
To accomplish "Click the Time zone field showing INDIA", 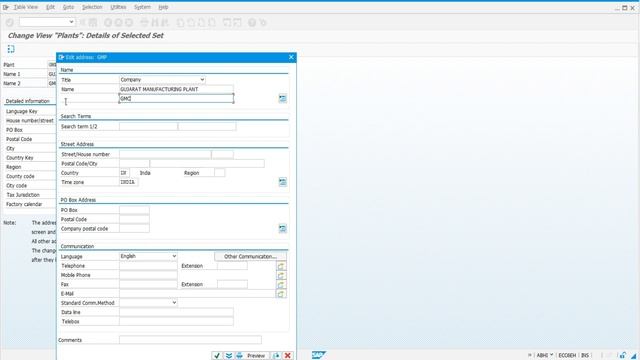I will [x=129, y=182].
